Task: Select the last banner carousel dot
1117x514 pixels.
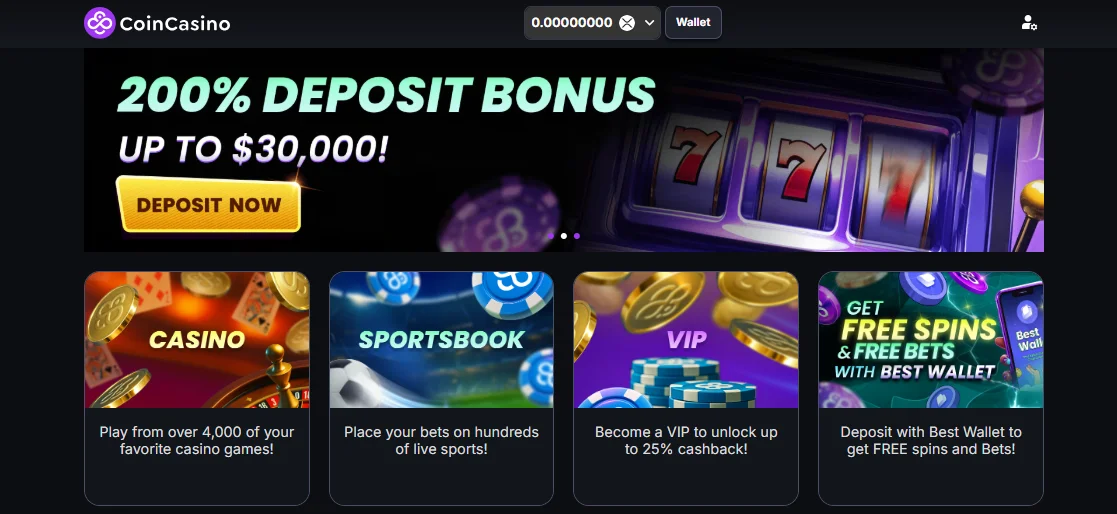Action: [576, 236]
